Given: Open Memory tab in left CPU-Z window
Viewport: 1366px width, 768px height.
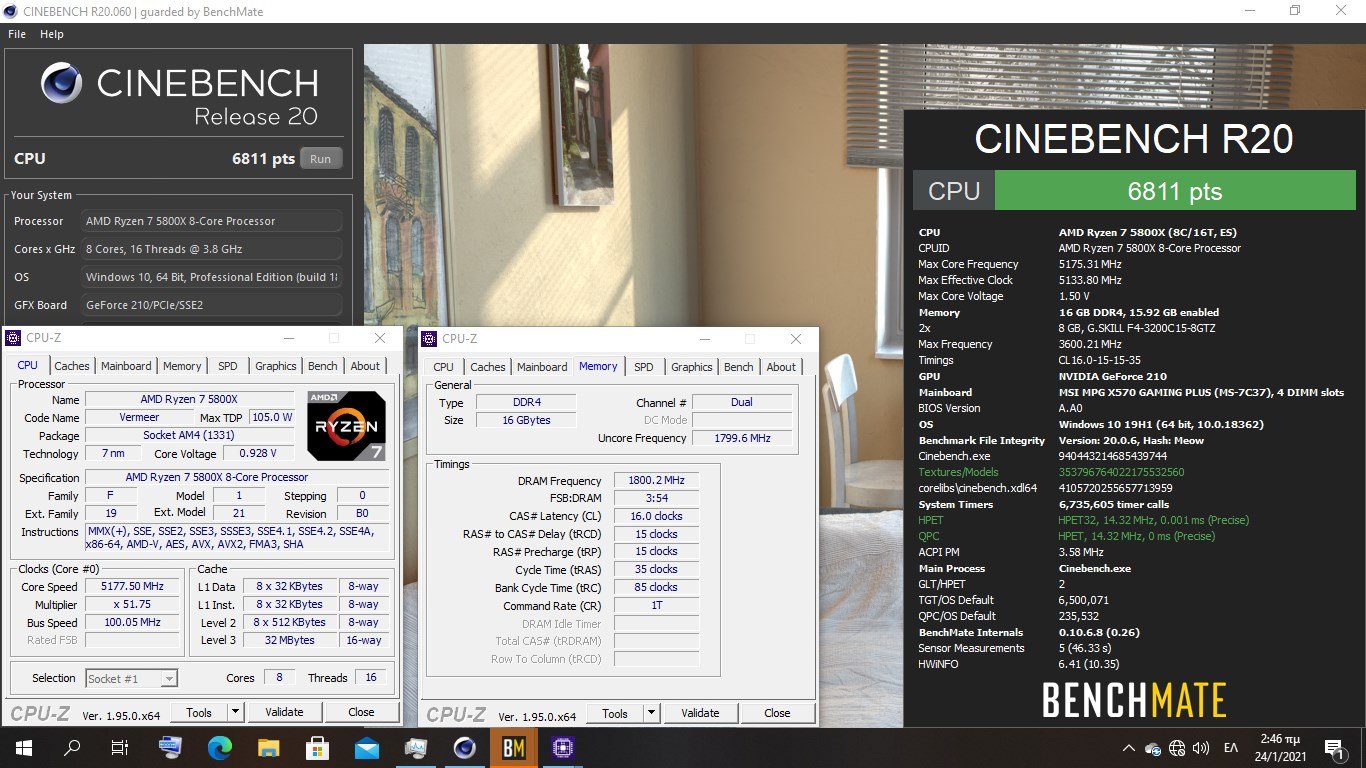Looking at the screenshot, I should click(182, 366).
